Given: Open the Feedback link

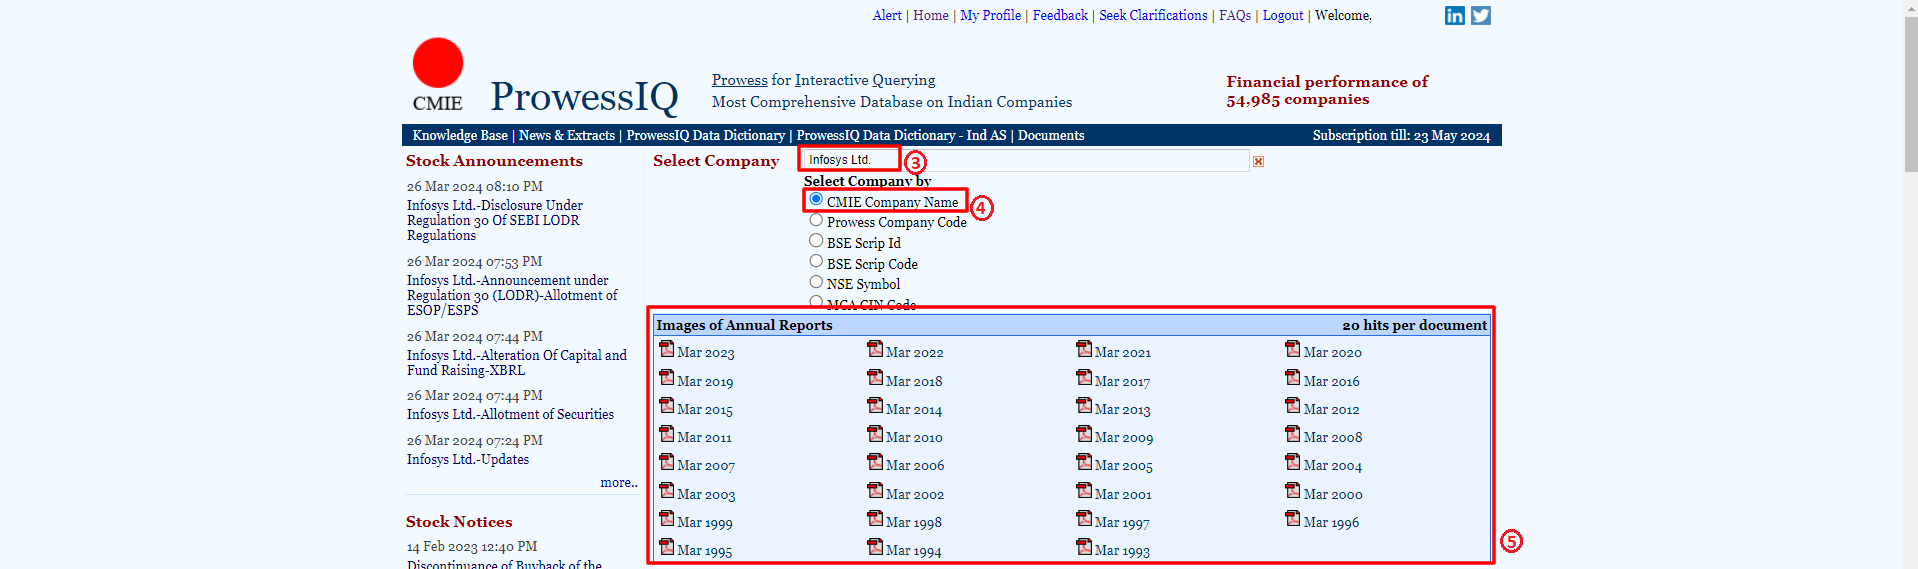Looking at the screenshot, I should pos(1060,15).
